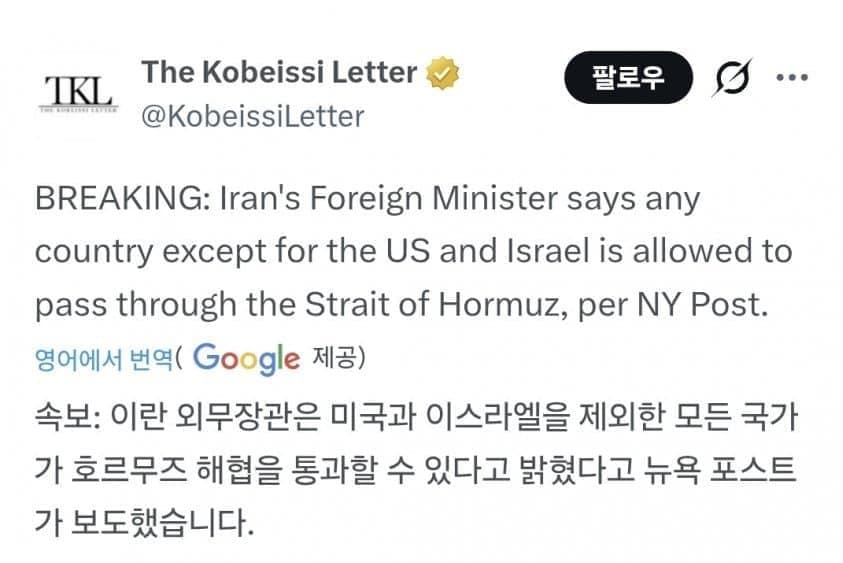Screen dimensions: 843x563
Task: Open the three-dot more options menu
Action: click(x=792, y=78)
